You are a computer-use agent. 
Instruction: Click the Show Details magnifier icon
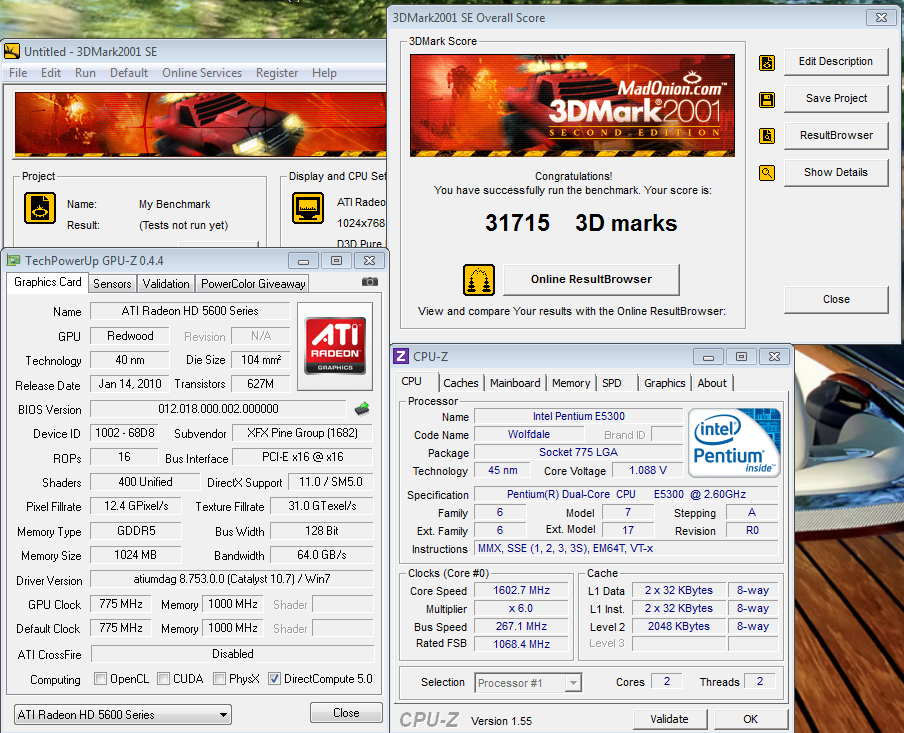767,172
